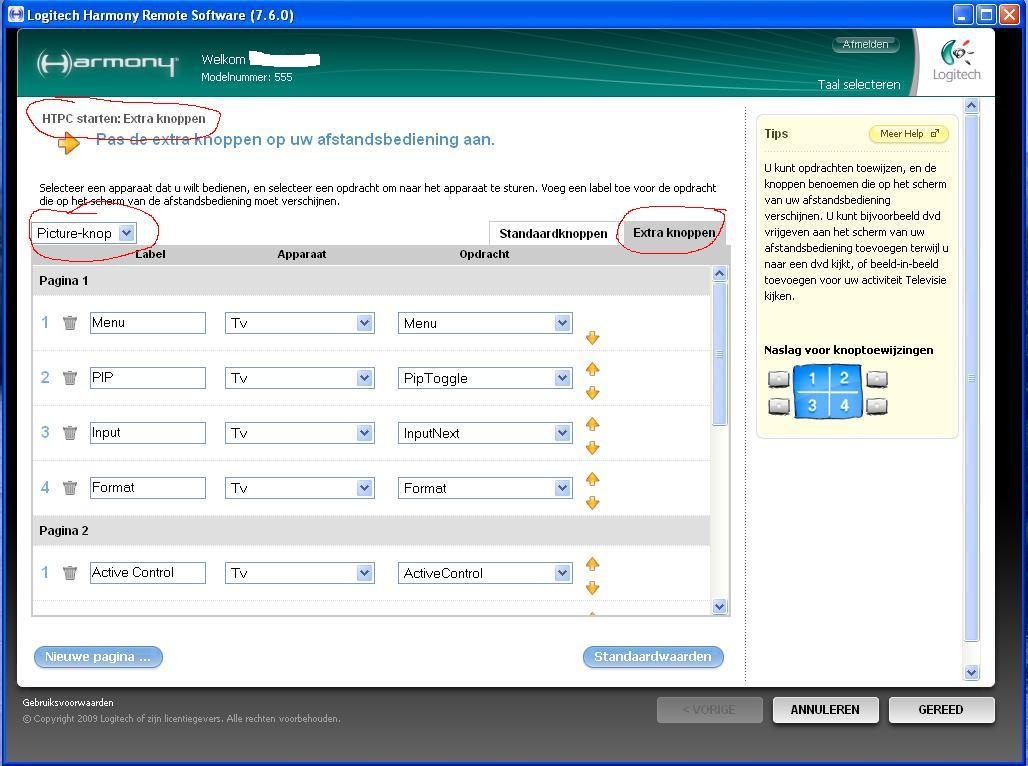Click button 1 in the assignment reference diagram

811,378
